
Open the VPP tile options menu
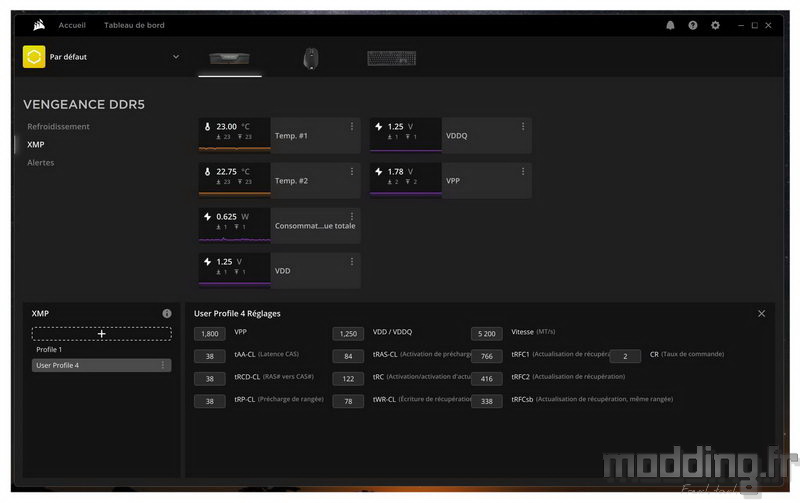pyautogui.click(x=523, y=171)
